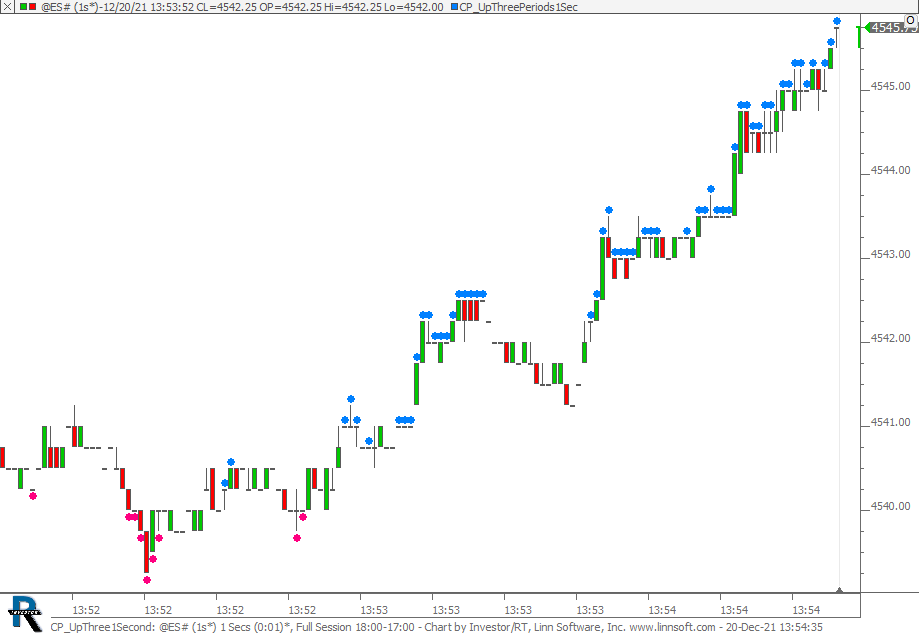Click the 4544.00 price scale label

tap(890, 170)
